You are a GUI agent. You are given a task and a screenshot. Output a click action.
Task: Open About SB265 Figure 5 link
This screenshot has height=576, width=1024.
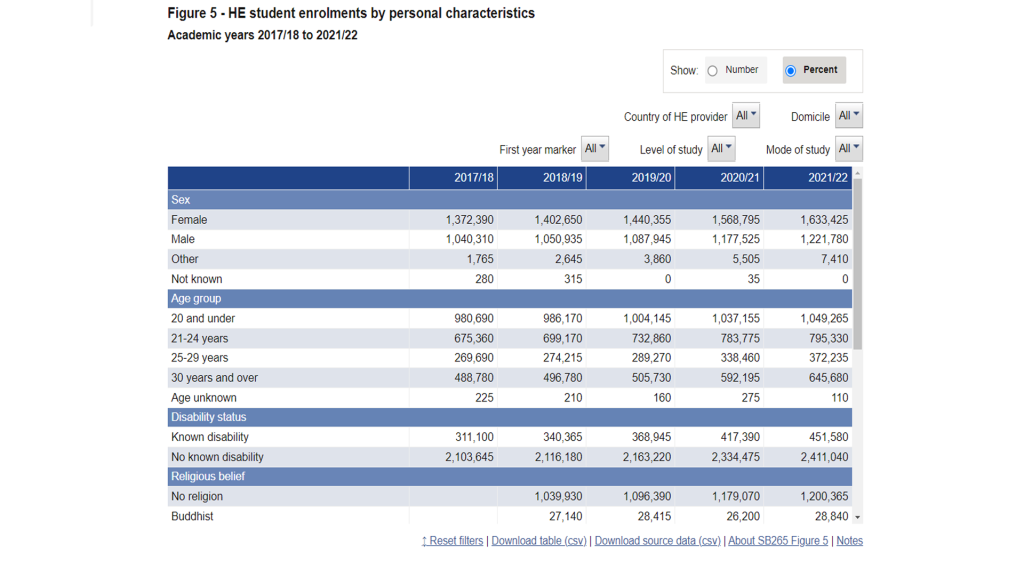pyautogui.click(x=778, y=541)
